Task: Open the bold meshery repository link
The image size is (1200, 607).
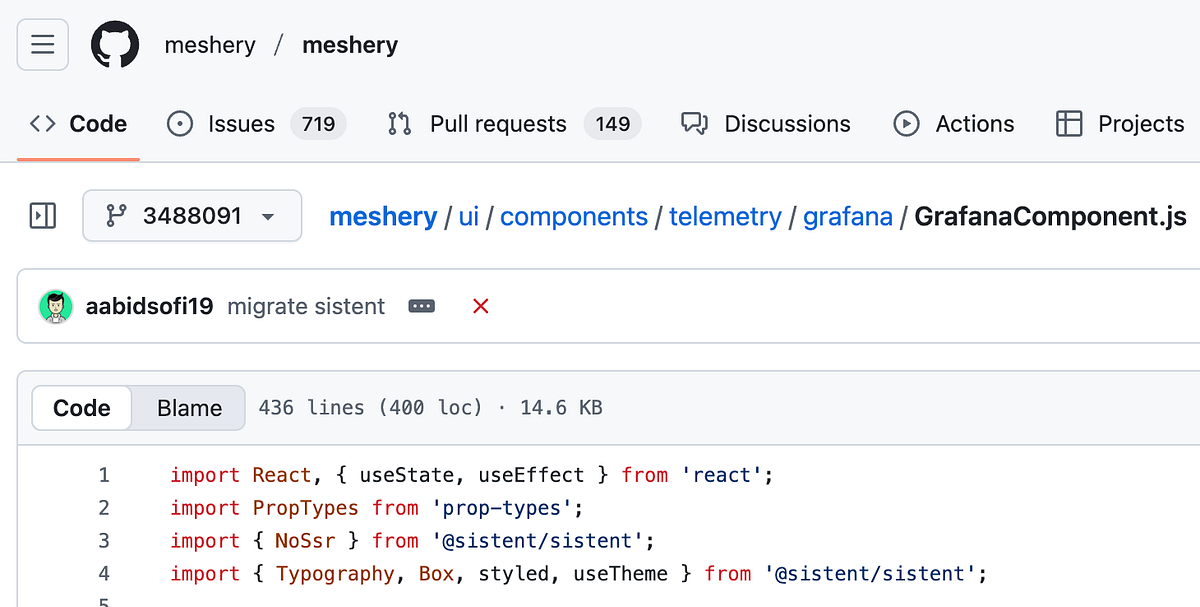Action: 350,45
